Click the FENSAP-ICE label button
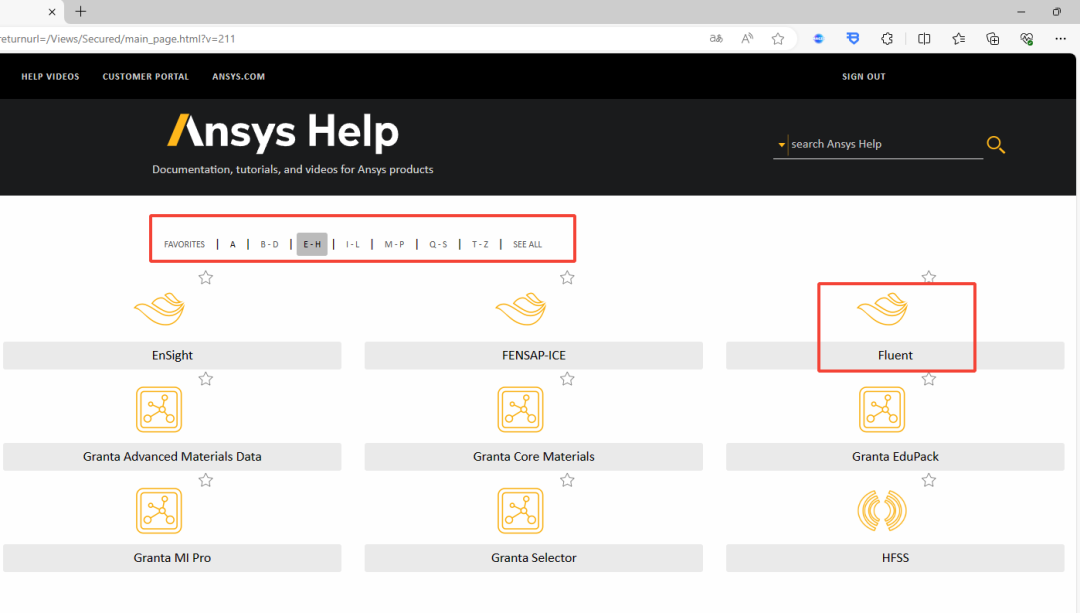This screenshot has height=613, width=1080. [x=534, y=355]
